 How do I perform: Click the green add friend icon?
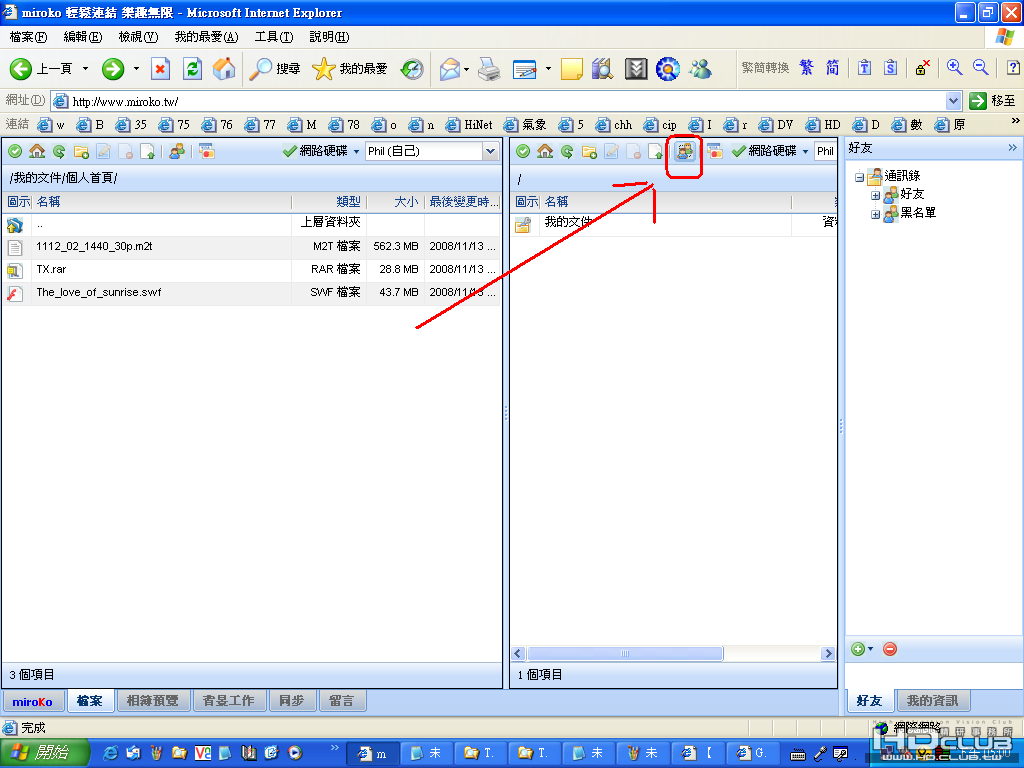point(858,649)
